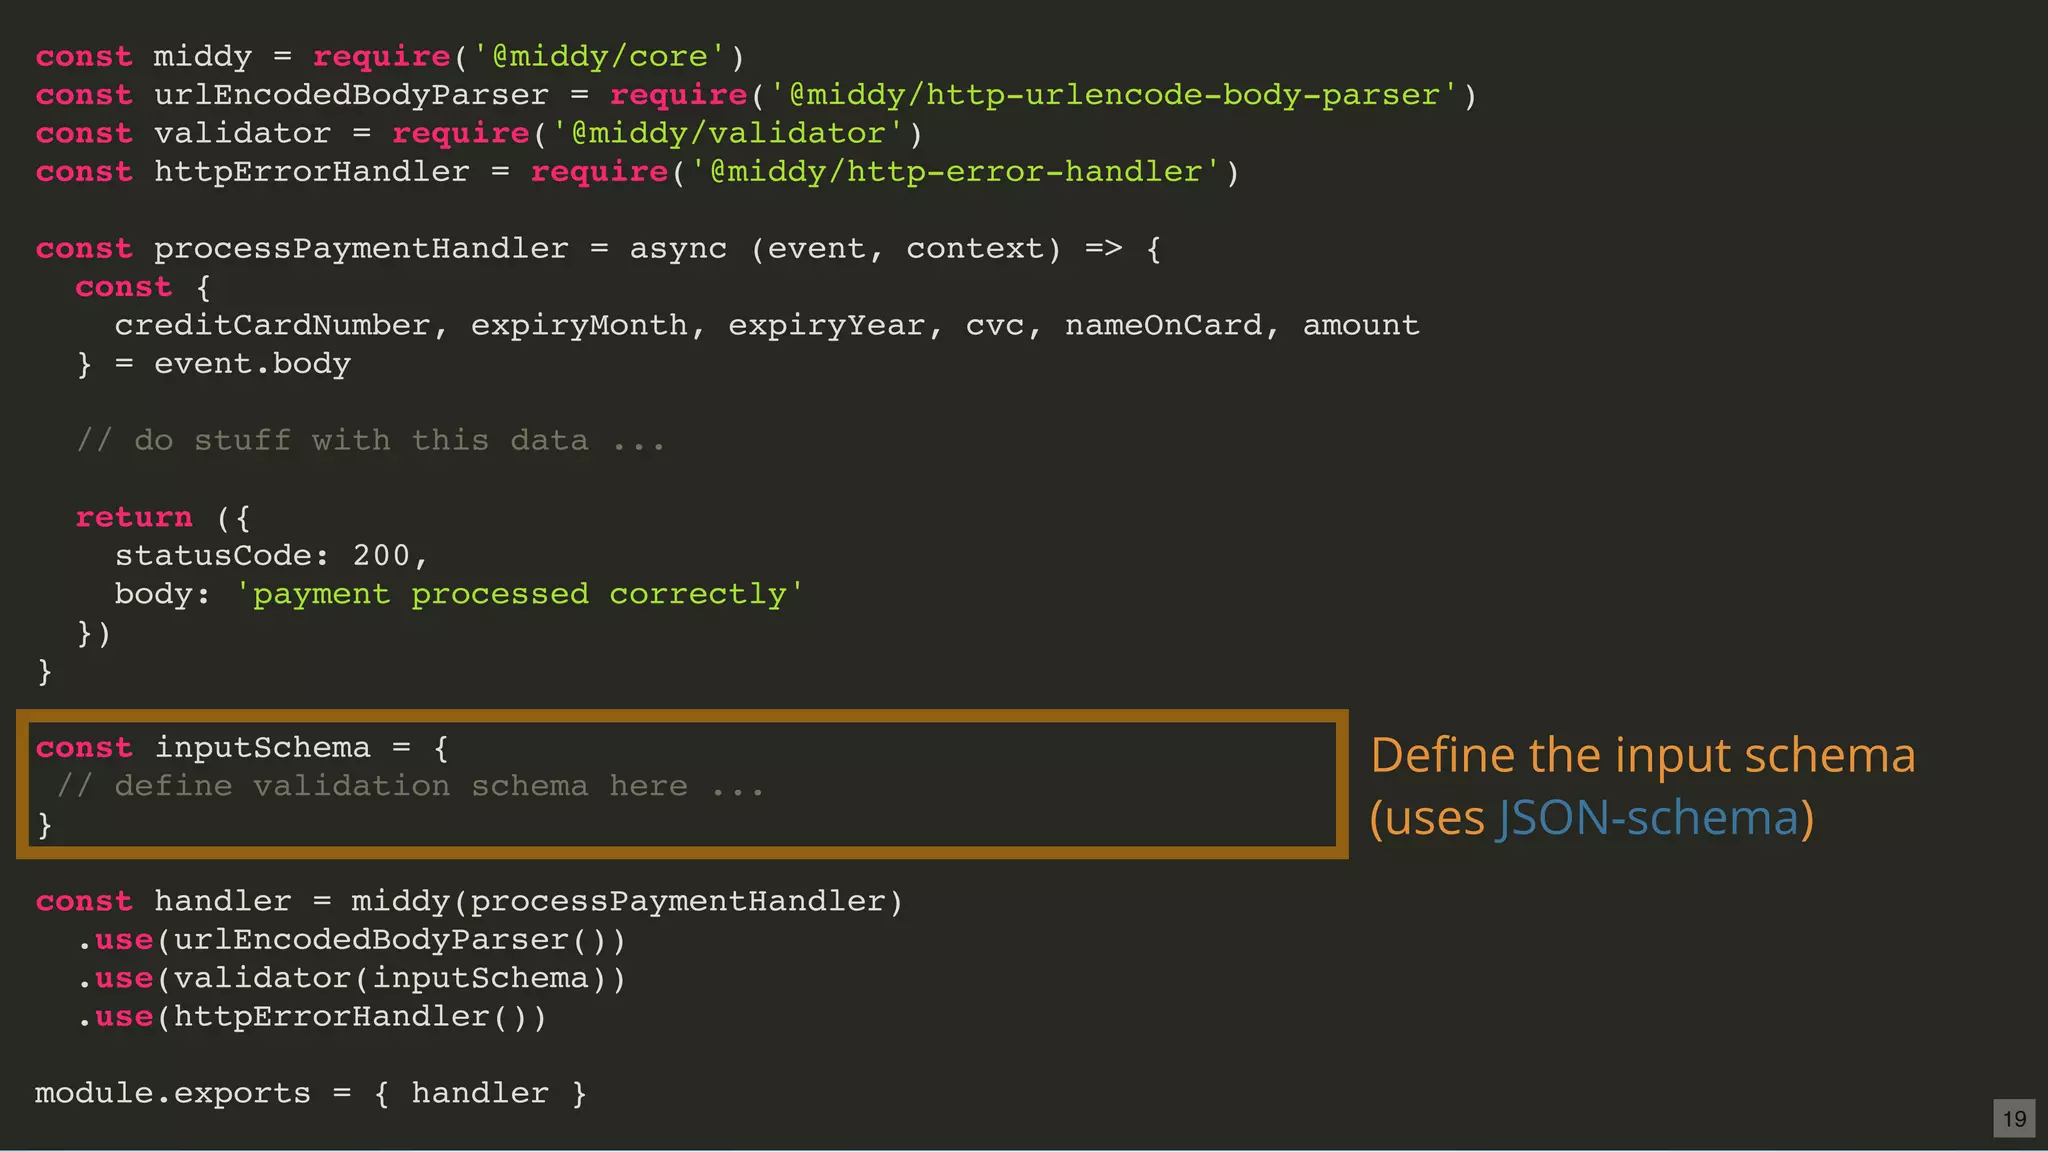Screen dimensions: 2048x1152
Task: Click the .use(validator(inputSchema)) line
Action: [x=351, y=979]
